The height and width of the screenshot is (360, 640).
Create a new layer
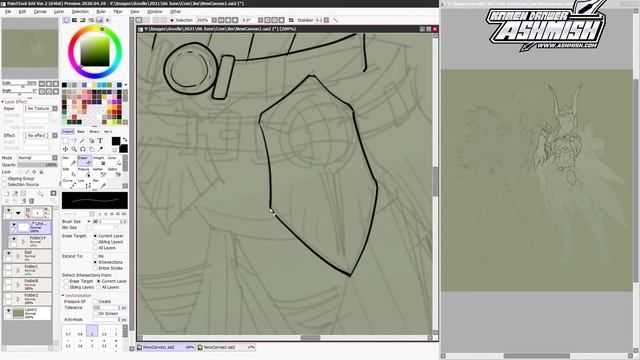(7, 193)
